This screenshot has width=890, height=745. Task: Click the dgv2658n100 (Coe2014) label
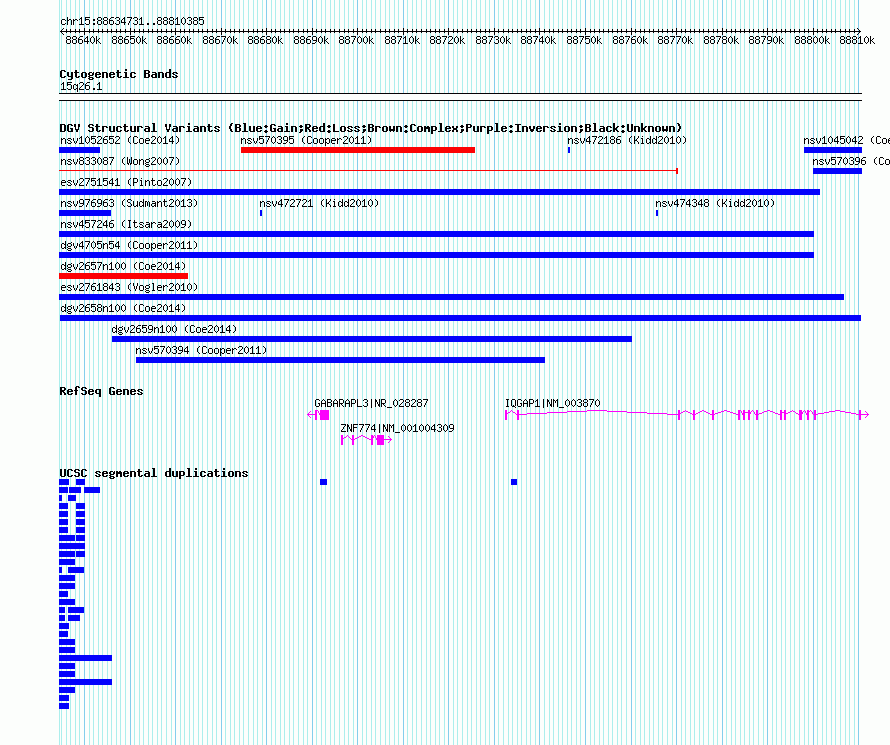(123, 308)
